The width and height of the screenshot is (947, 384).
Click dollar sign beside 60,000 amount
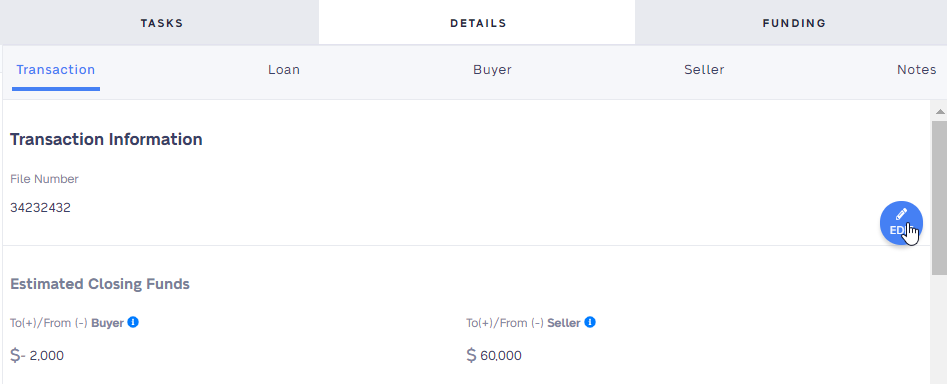(472, 355)
